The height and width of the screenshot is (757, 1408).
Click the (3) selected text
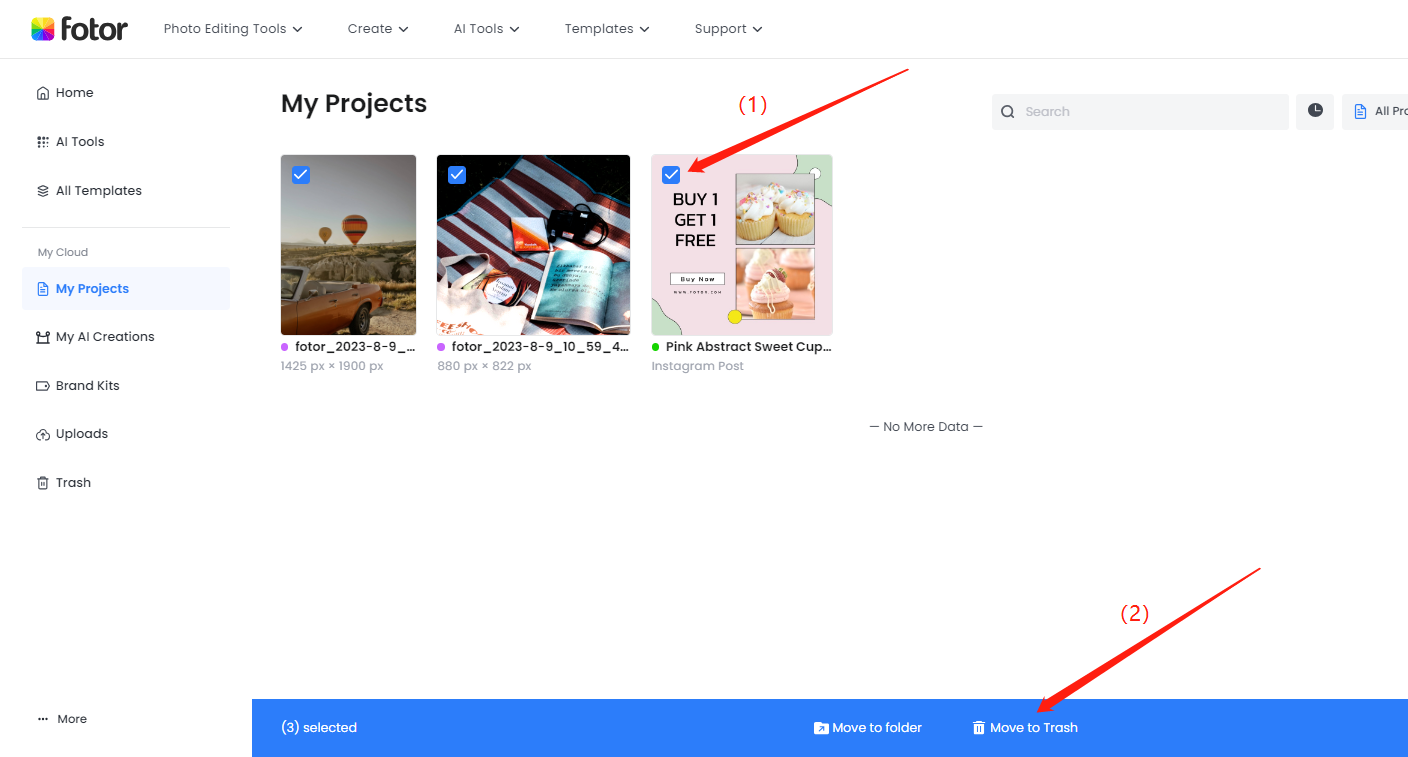coord(319,728)
